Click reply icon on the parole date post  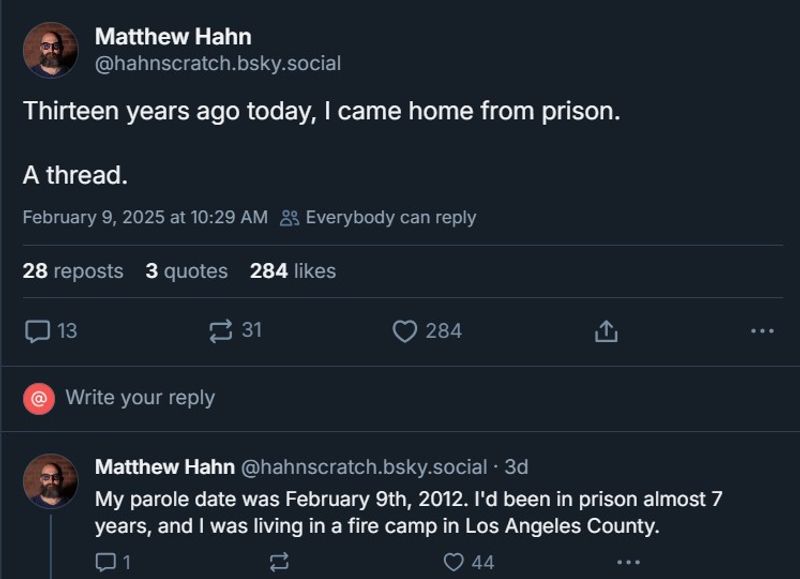pos(106,562)
